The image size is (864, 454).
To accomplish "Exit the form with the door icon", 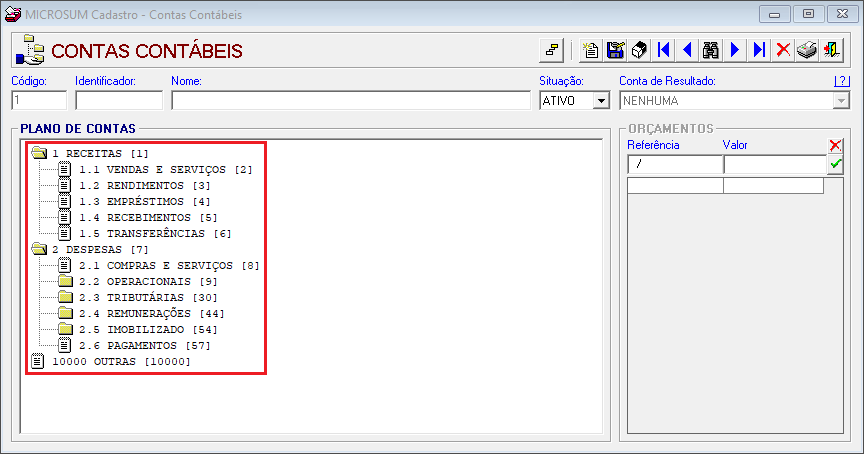I will (x=831, y=50).
